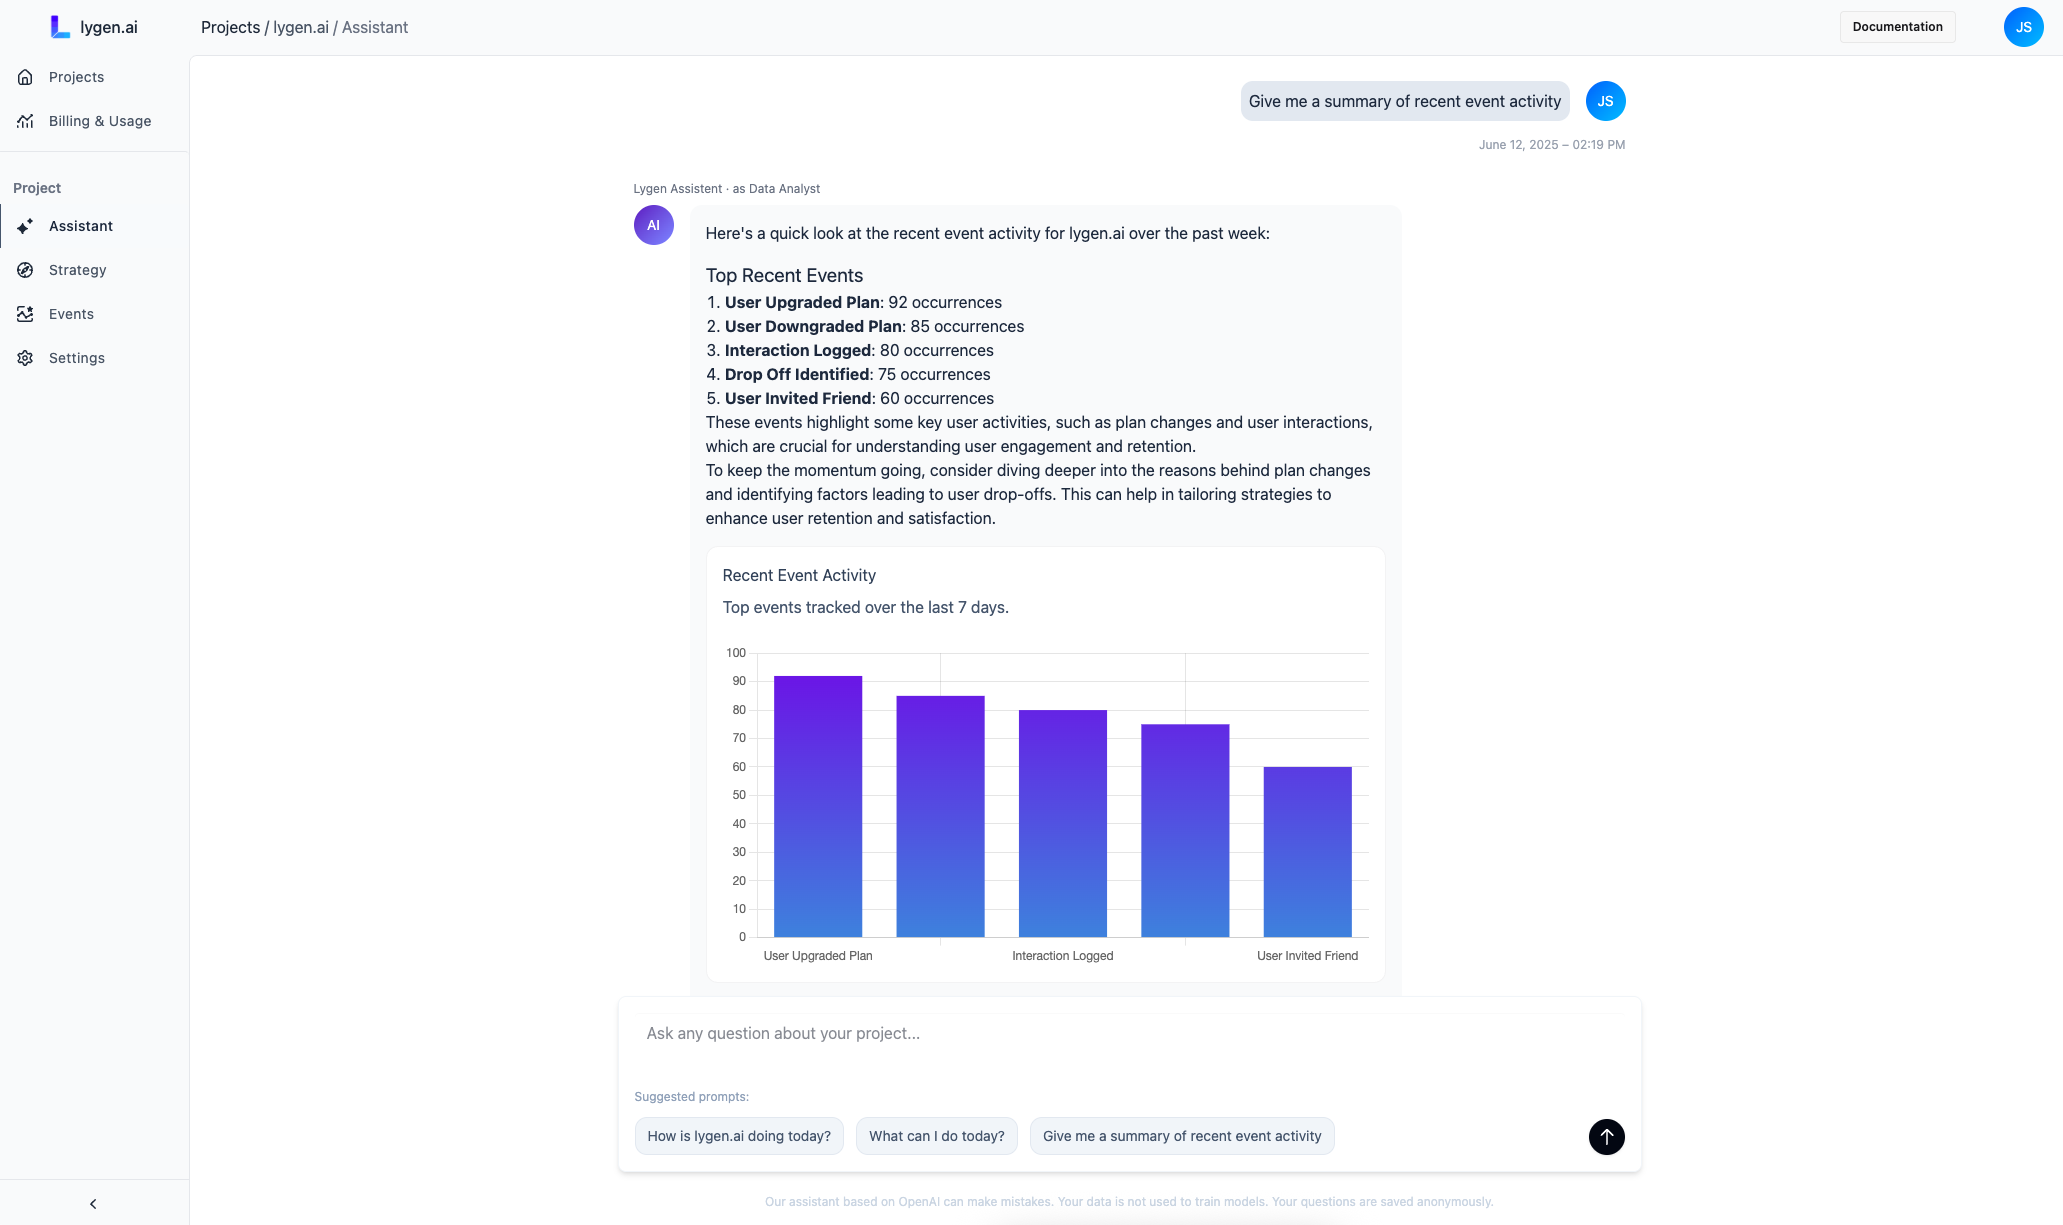Click the JS avatar beside the chat message

click(x=1605, y=101)
